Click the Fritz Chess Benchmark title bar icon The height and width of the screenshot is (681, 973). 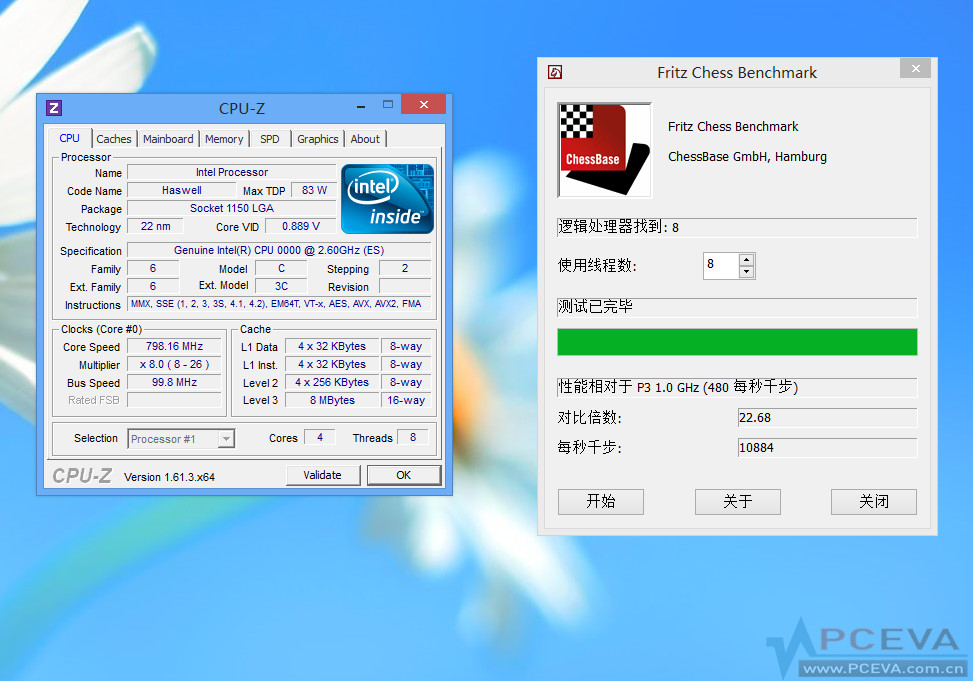point(555,73)
